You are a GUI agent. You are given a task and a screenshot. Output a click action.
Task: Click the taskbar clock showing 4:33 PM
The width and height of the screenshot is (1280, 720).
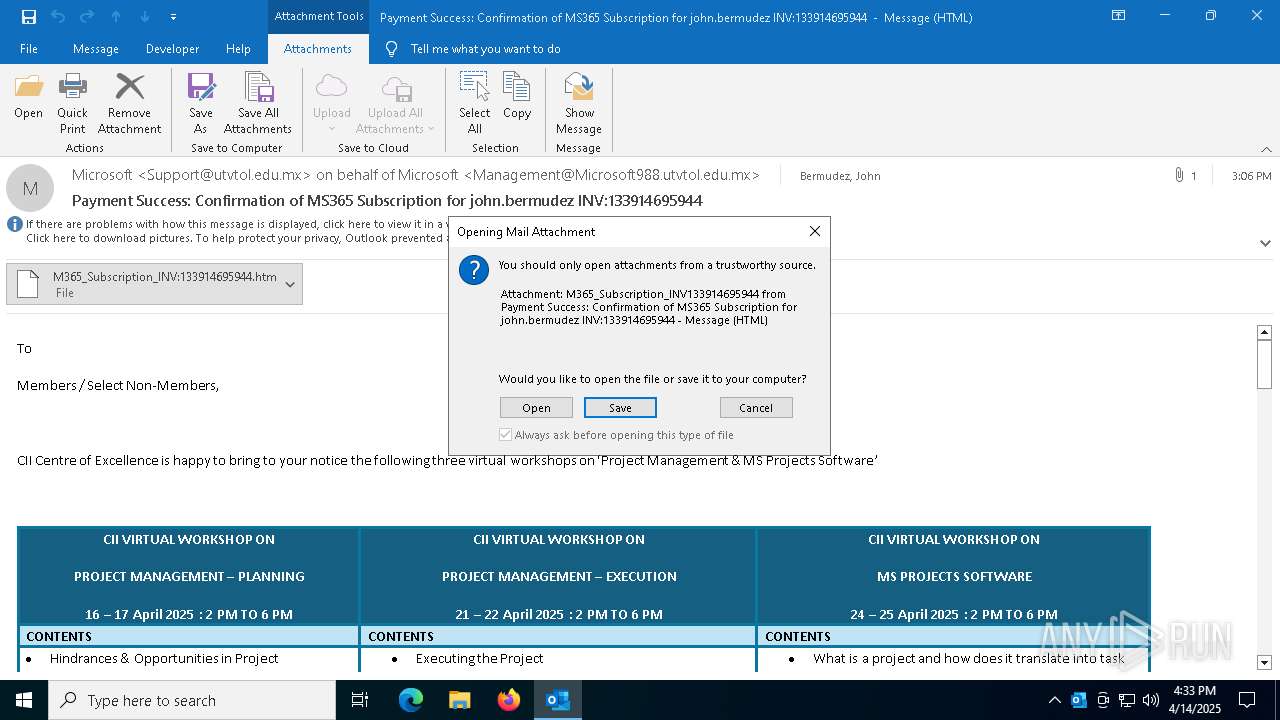coord(1195,700)
